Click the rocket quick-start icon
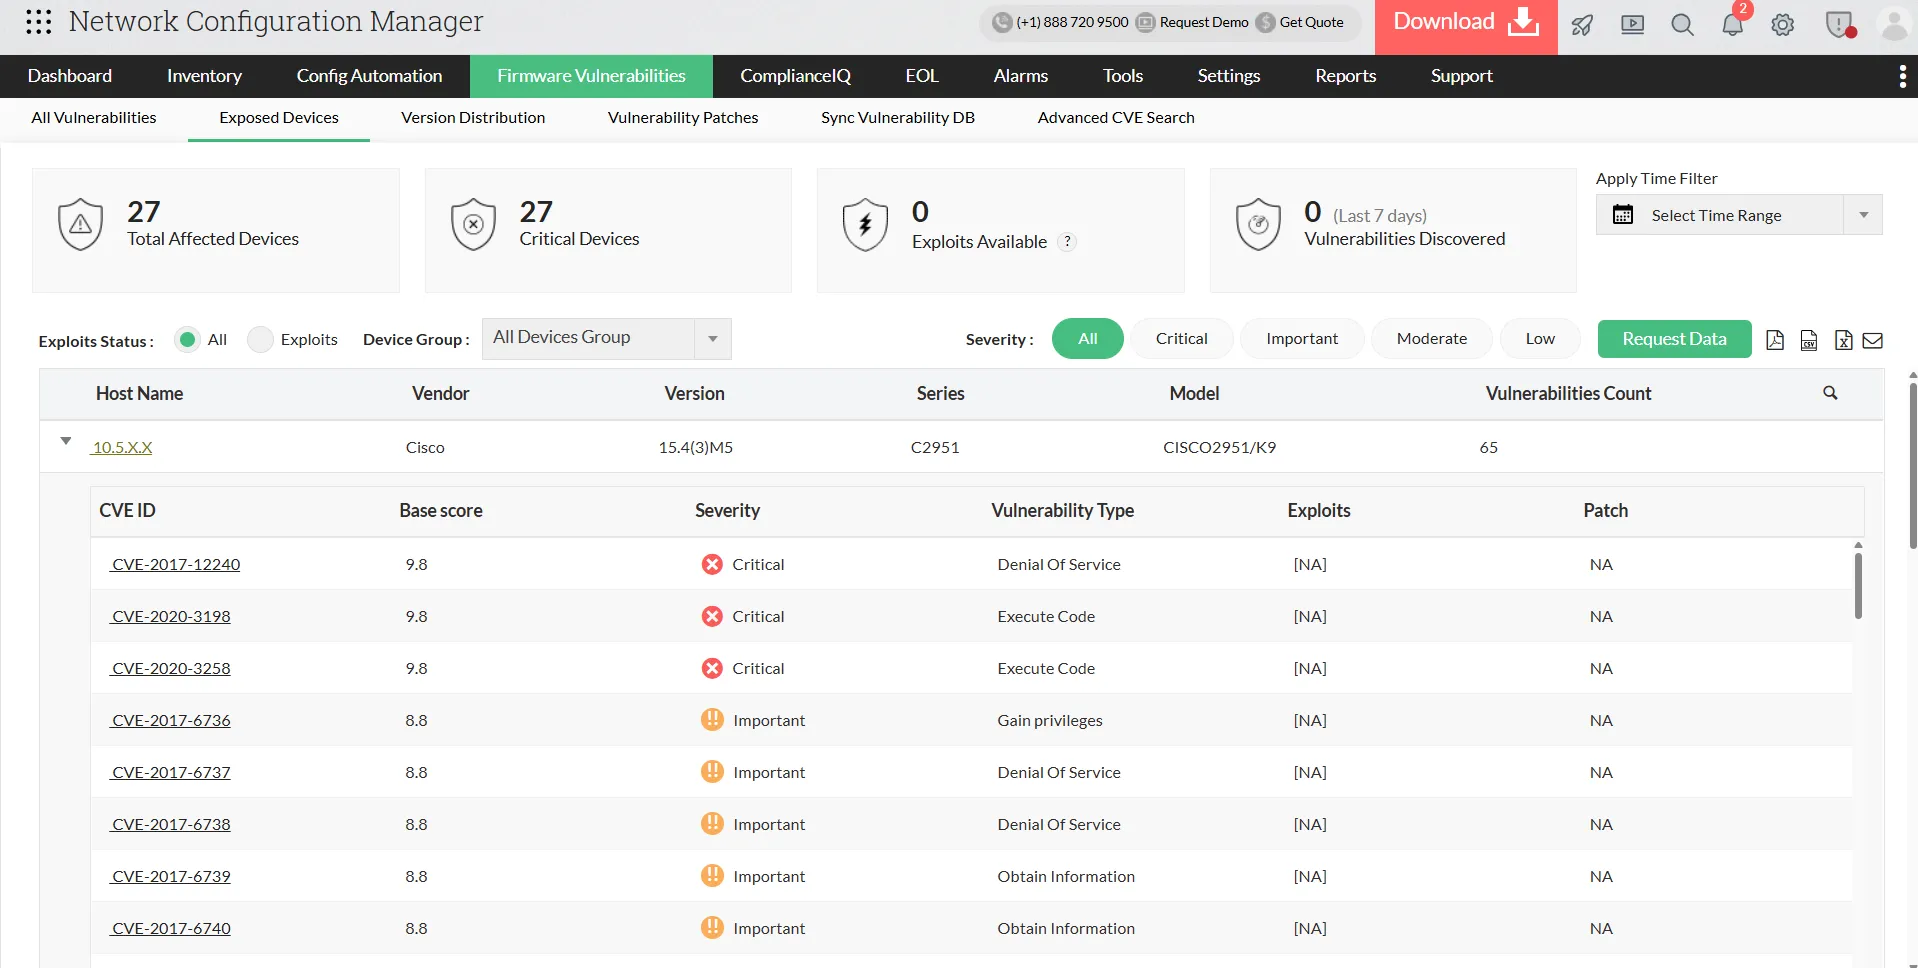 tap(1582, 25)
